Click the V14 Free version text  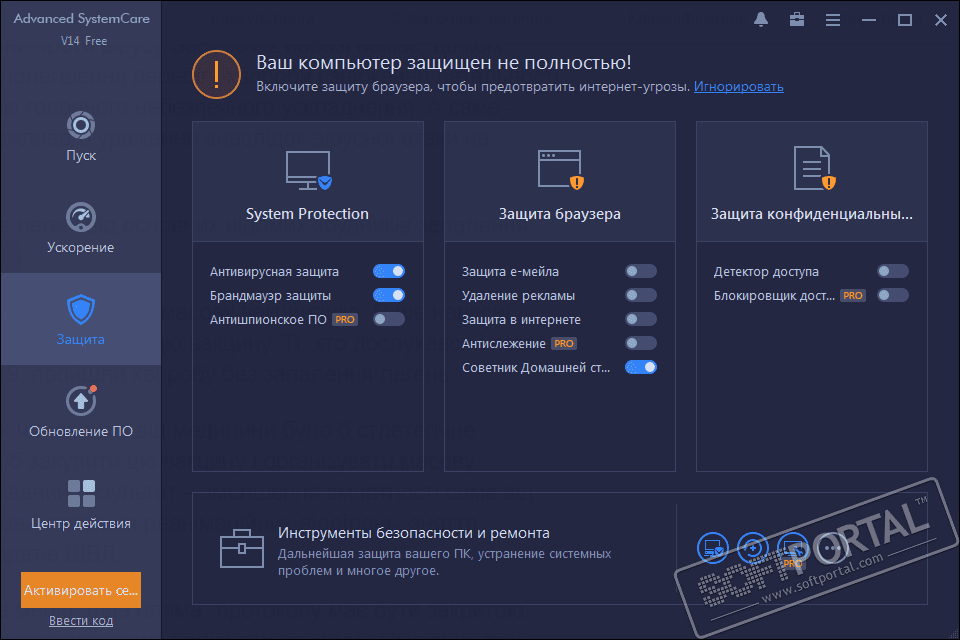click(x=84, y=41)
